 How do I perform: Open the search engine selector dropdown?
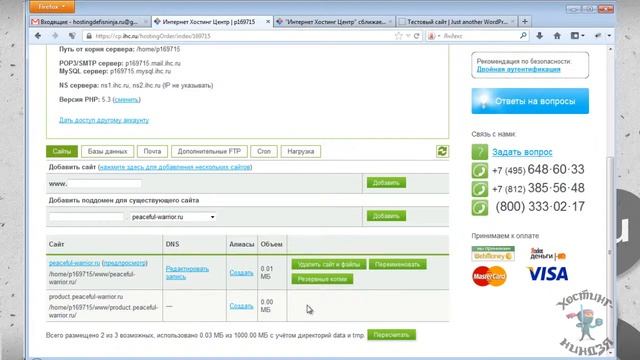pos(433,36)
